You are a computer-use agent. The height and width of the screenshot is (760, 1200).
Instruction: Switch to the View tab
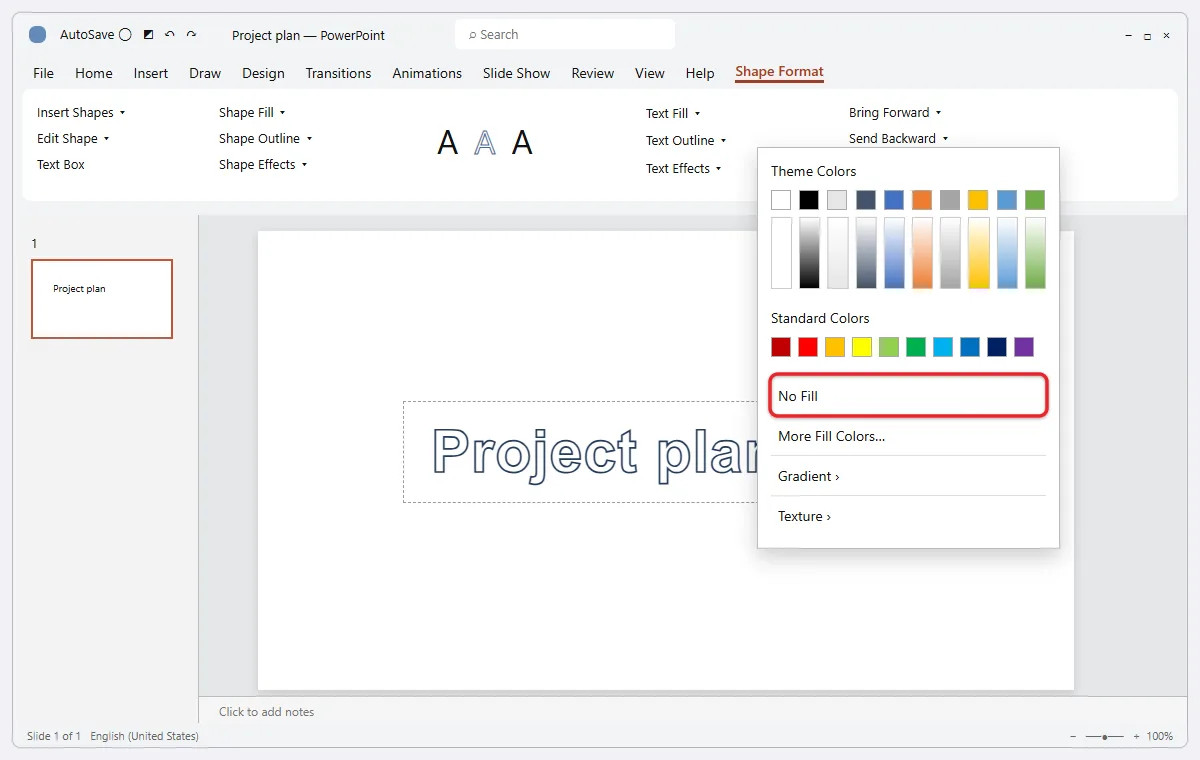point(650,73)
